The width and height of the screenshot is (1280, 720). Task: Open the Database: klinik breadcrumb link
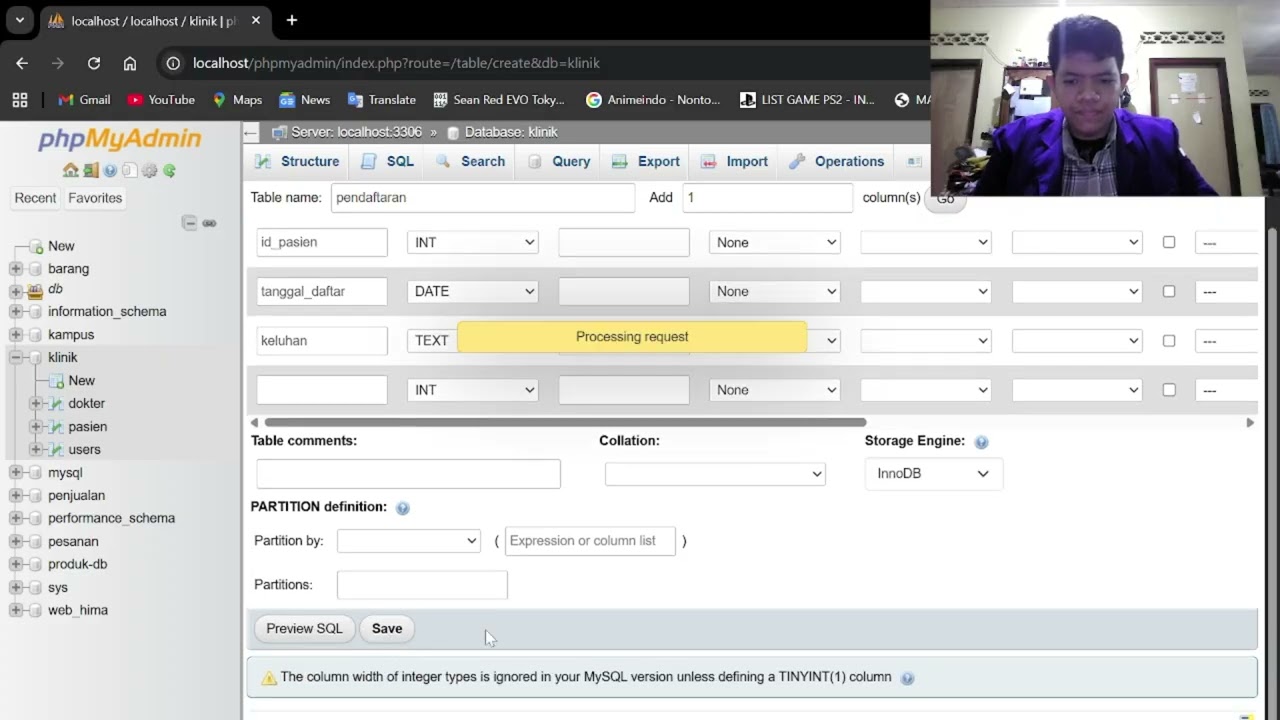point(511,132)
